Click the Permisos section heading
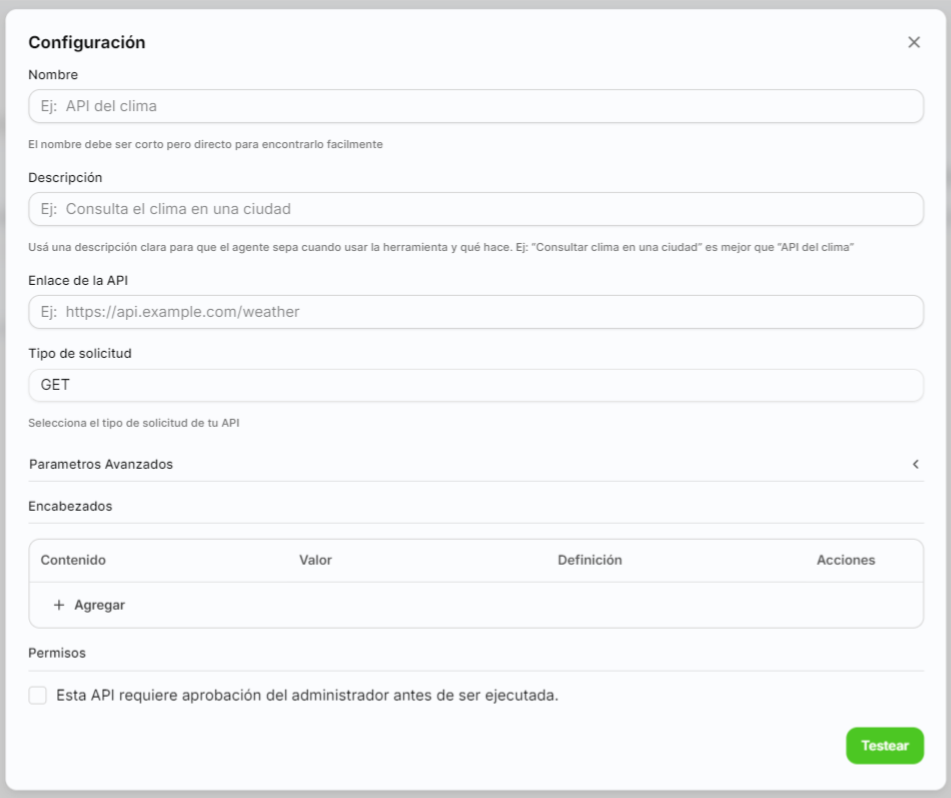Screen dimensions: 951x798 (57, 653)
